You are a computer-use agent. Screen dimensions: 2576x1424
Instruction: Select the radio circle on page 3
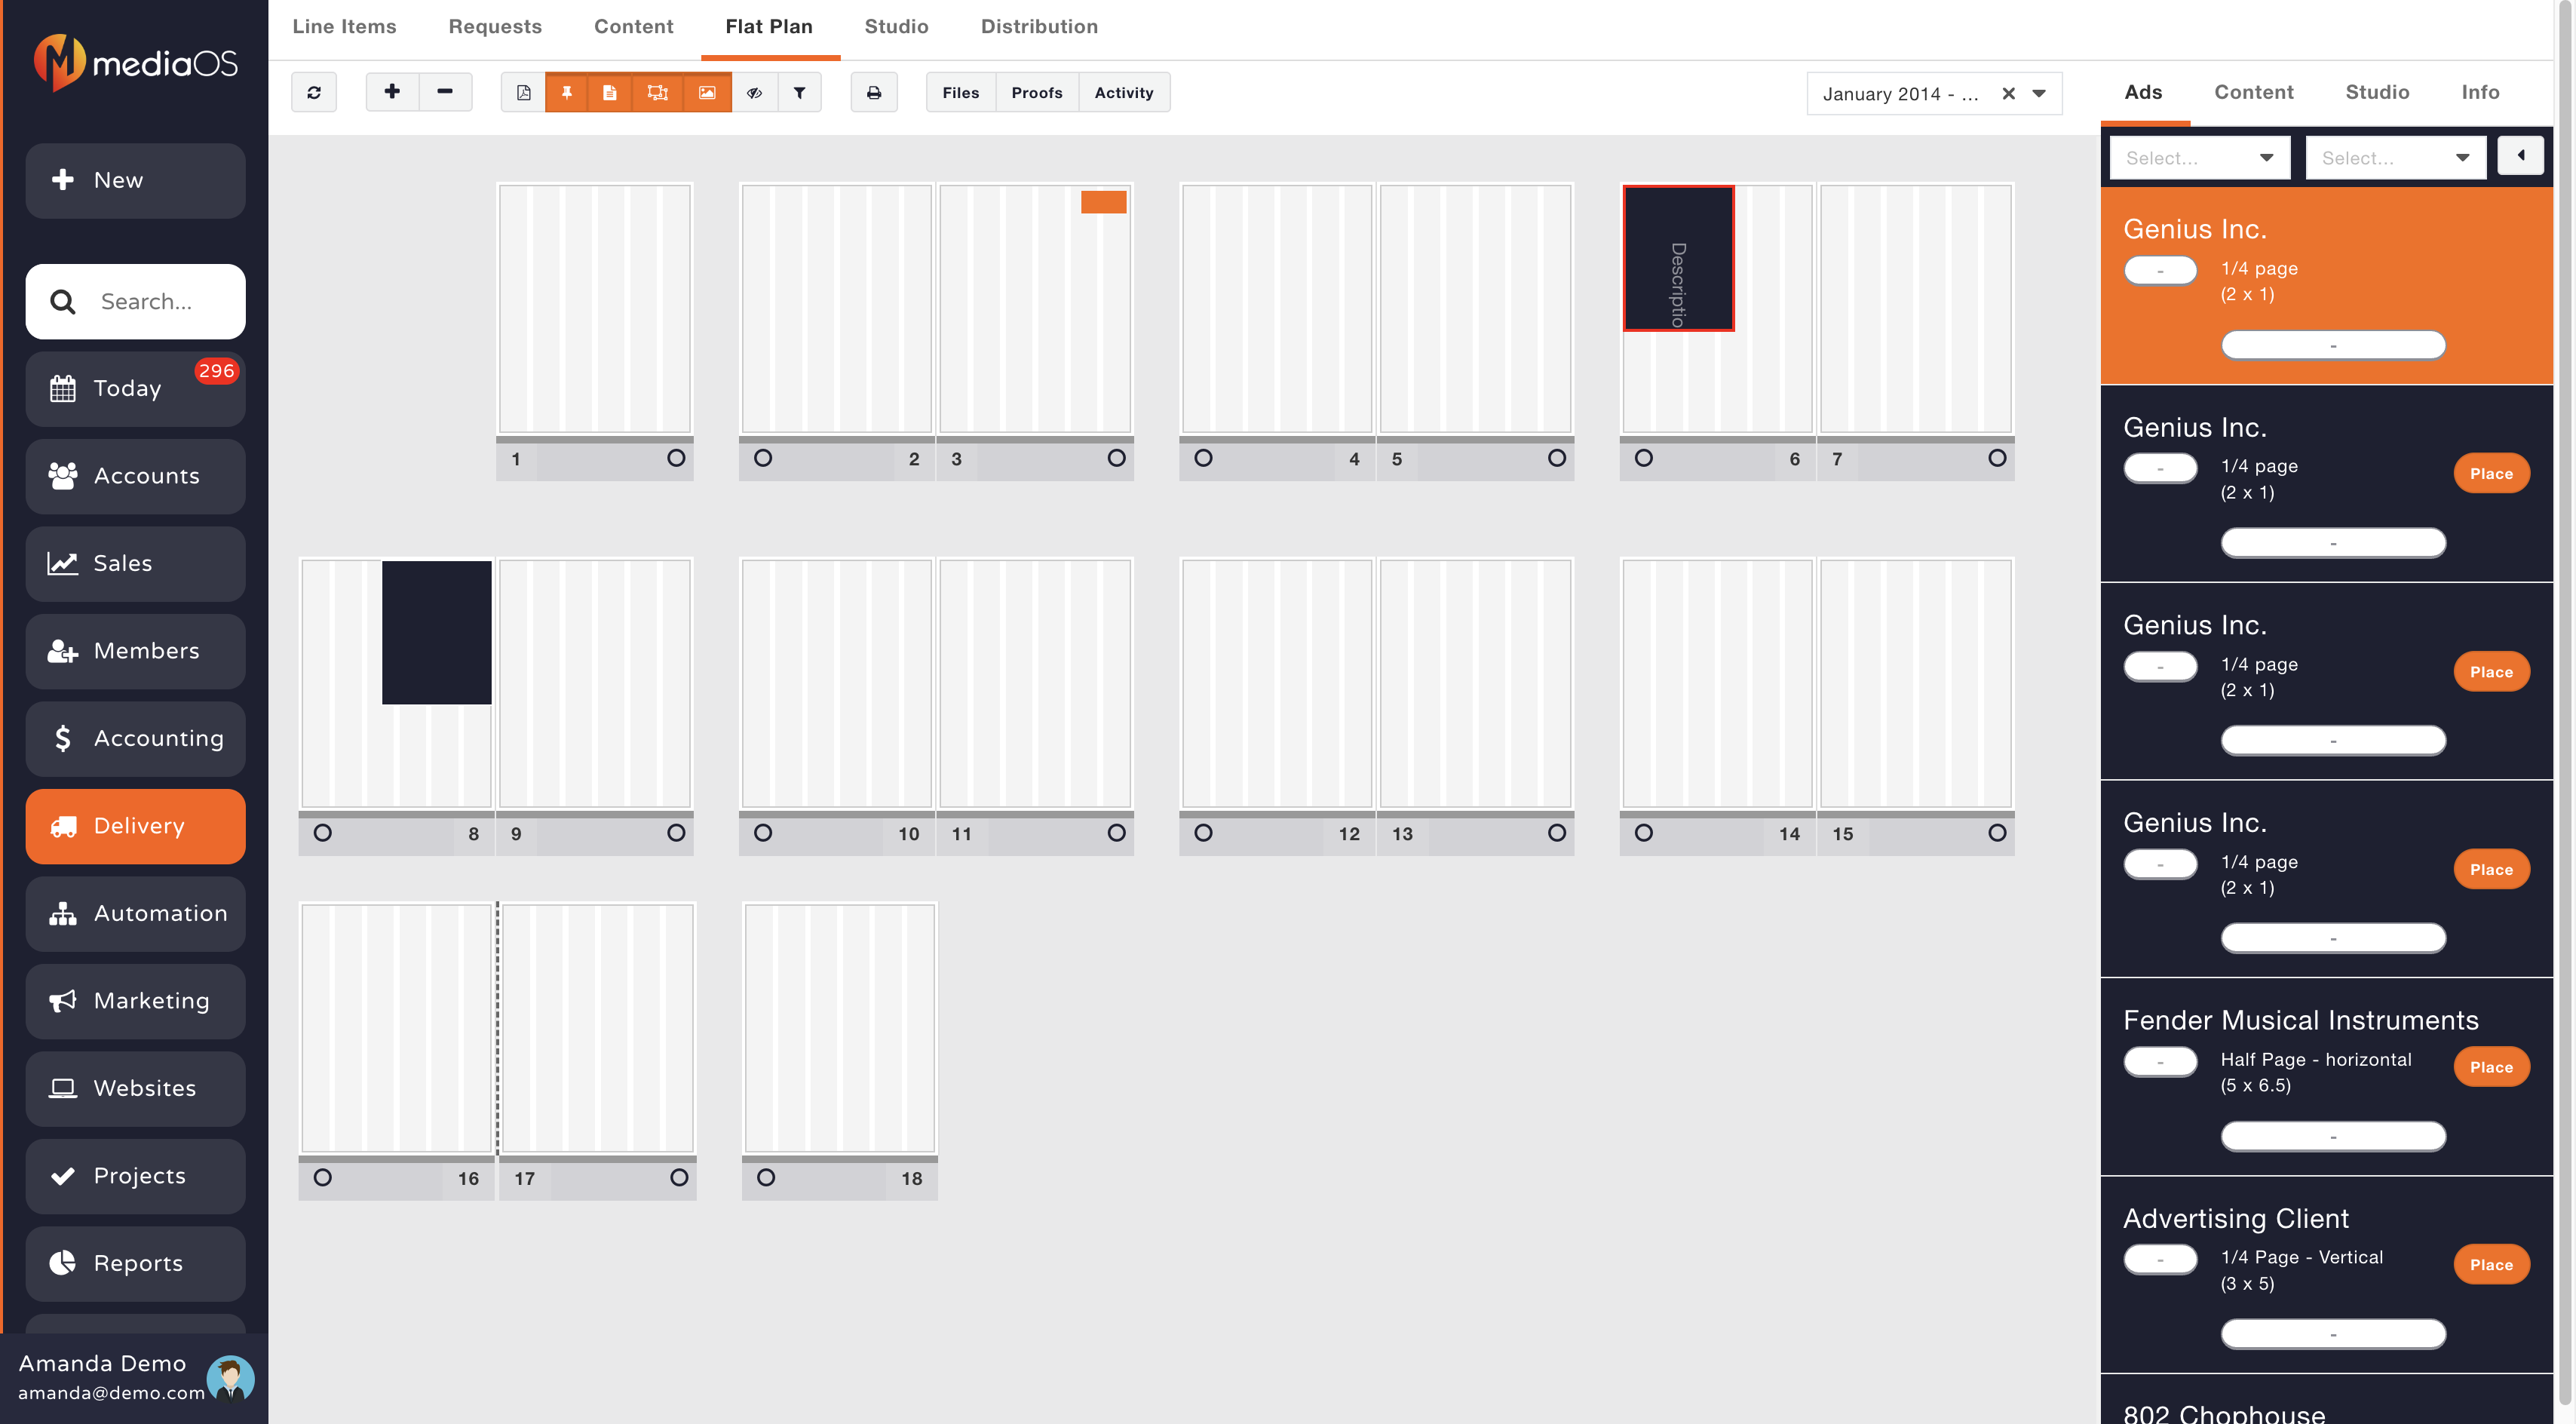coord(1117,458)
